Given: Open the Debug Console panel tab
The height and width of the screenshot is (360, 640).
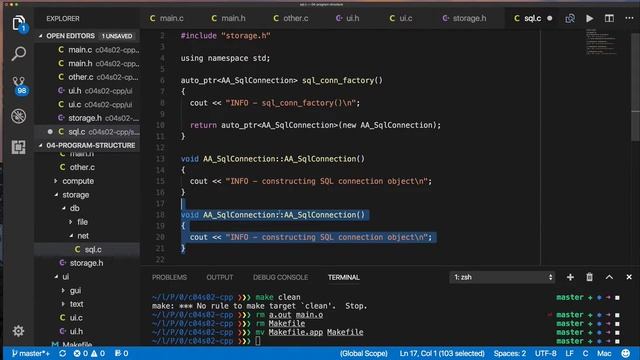Looking at the screenshot, I should click(x=280, y=277).
